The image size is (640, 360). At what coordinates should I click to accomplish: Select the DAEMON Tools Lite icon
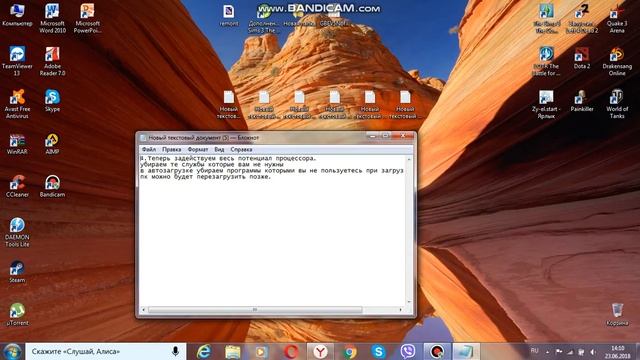17,232
